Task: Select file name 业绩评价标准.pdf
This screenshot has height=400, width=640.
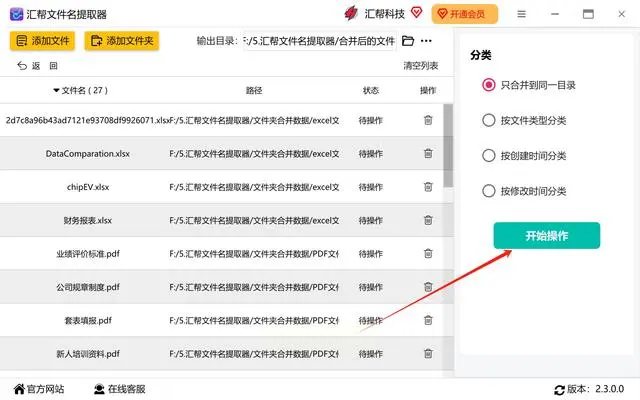Action: click(x=88, y=254)
